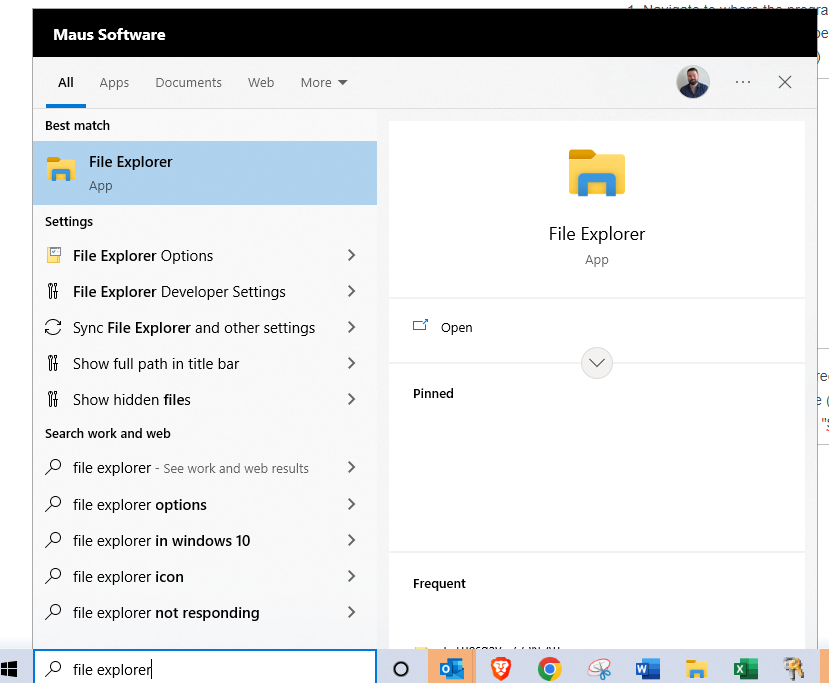Click the taskbar search box containing 'file explorer'
Viewport: 829px width, 683px height.
205,669
